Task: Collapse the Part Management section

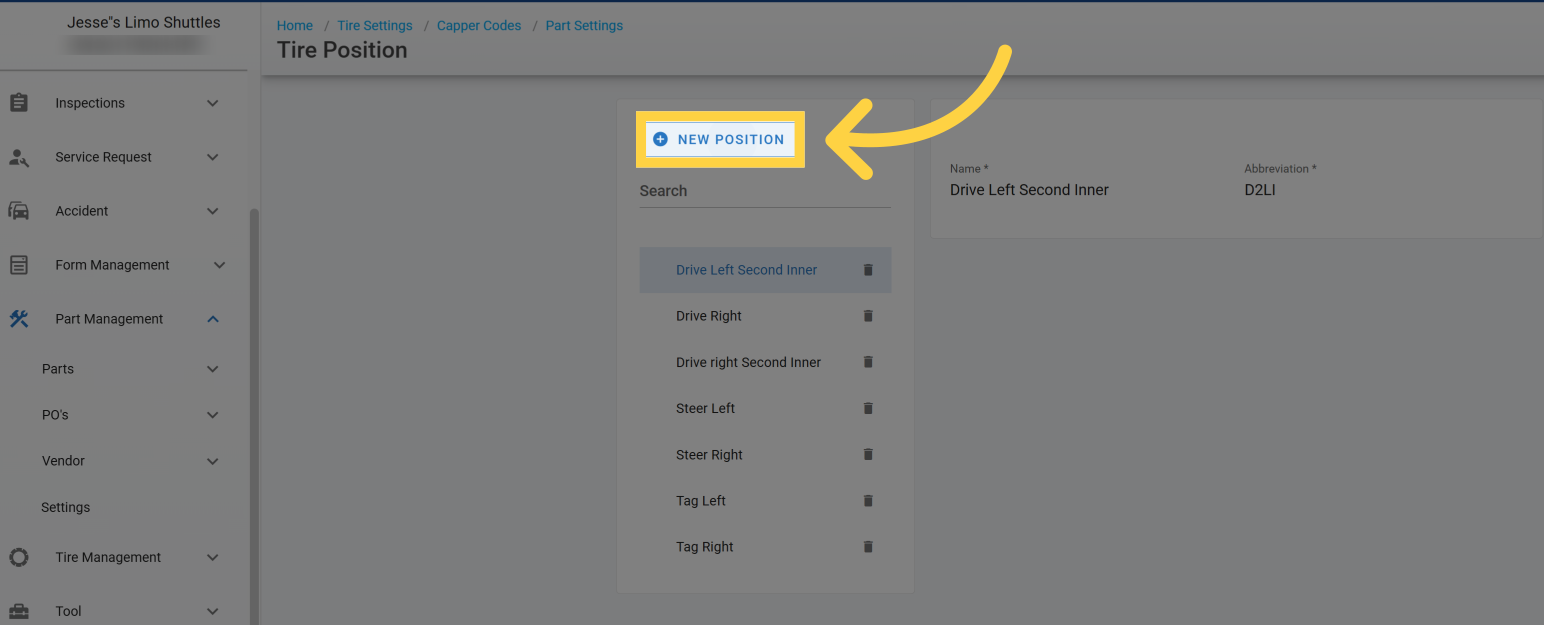Action: pyautogui.click(x=212, y=319)
